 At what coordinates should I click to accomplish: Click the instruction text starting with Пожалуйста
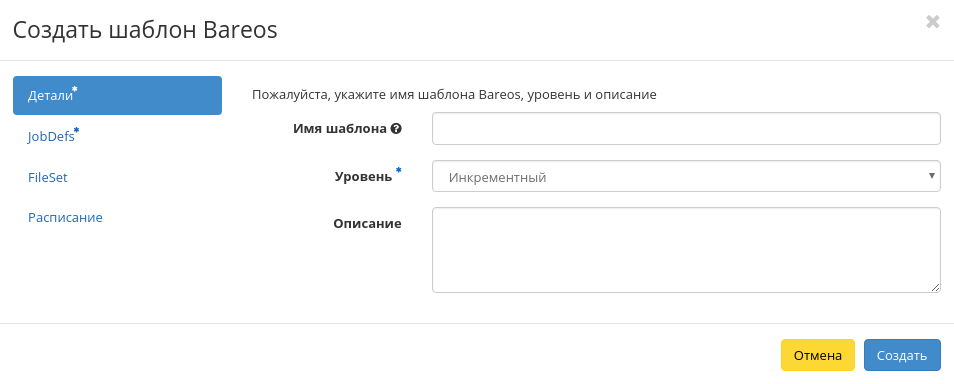(x=454, y=95)
